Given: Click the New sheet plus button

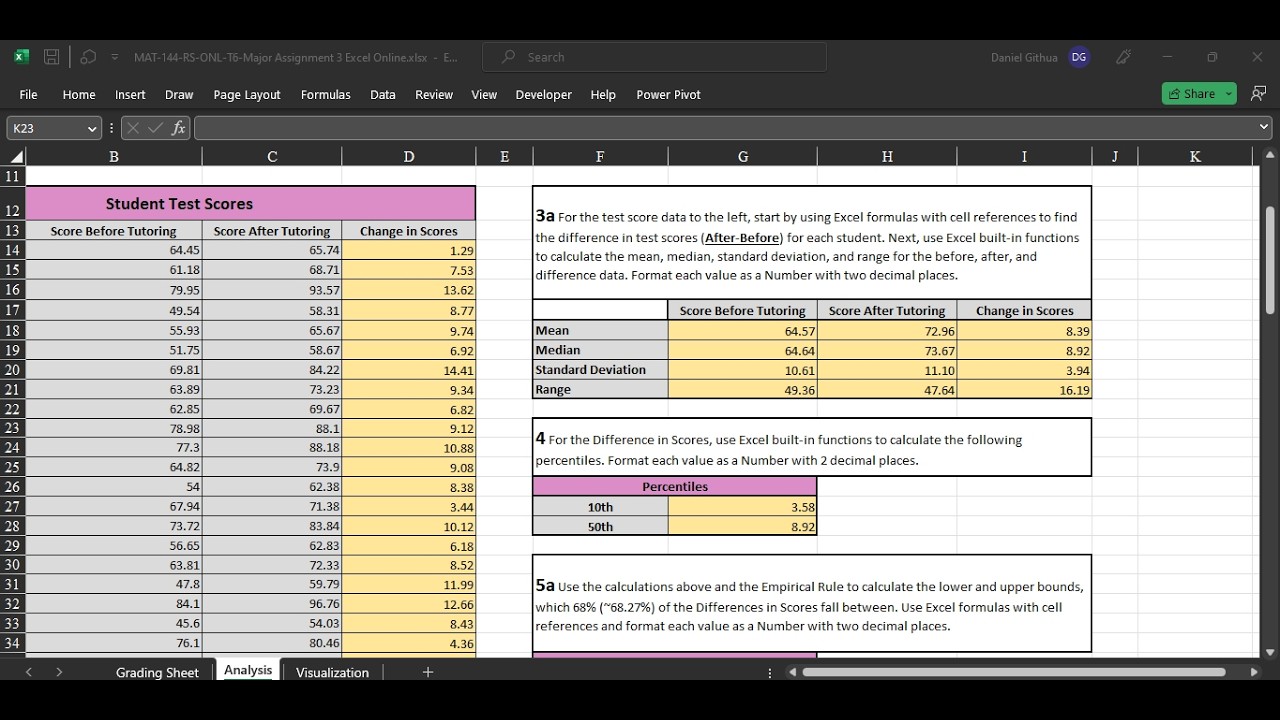Looking at the screenshot, I should pyautogui.click(x=428, y=672).
